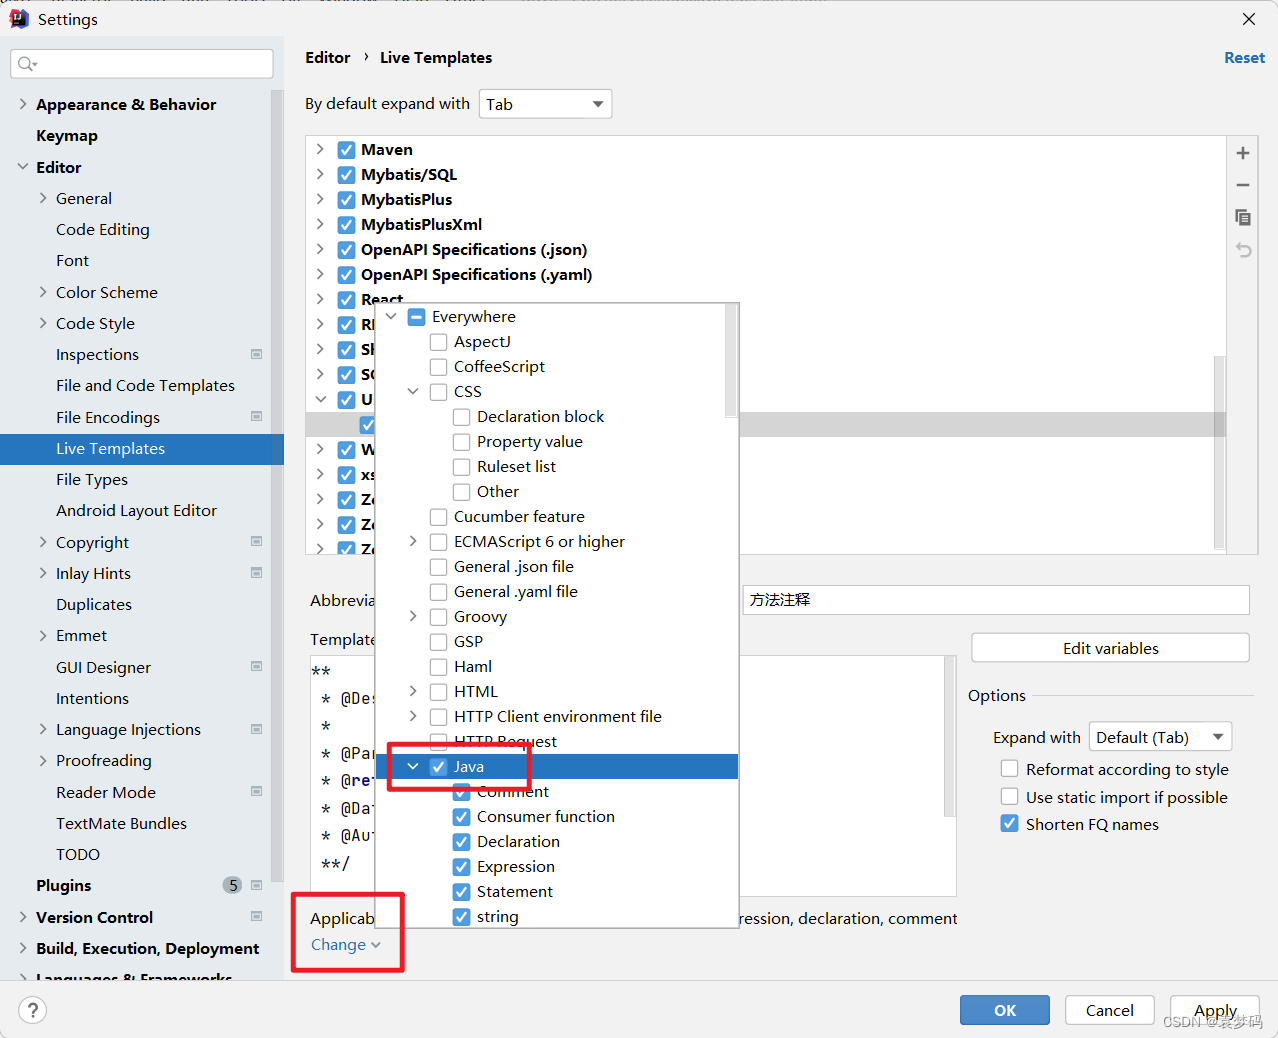Disable Shorten FQ names checkbox
This screenshot has width=1278, height=1038.
pyautogui.click(x=1010, y=824)
